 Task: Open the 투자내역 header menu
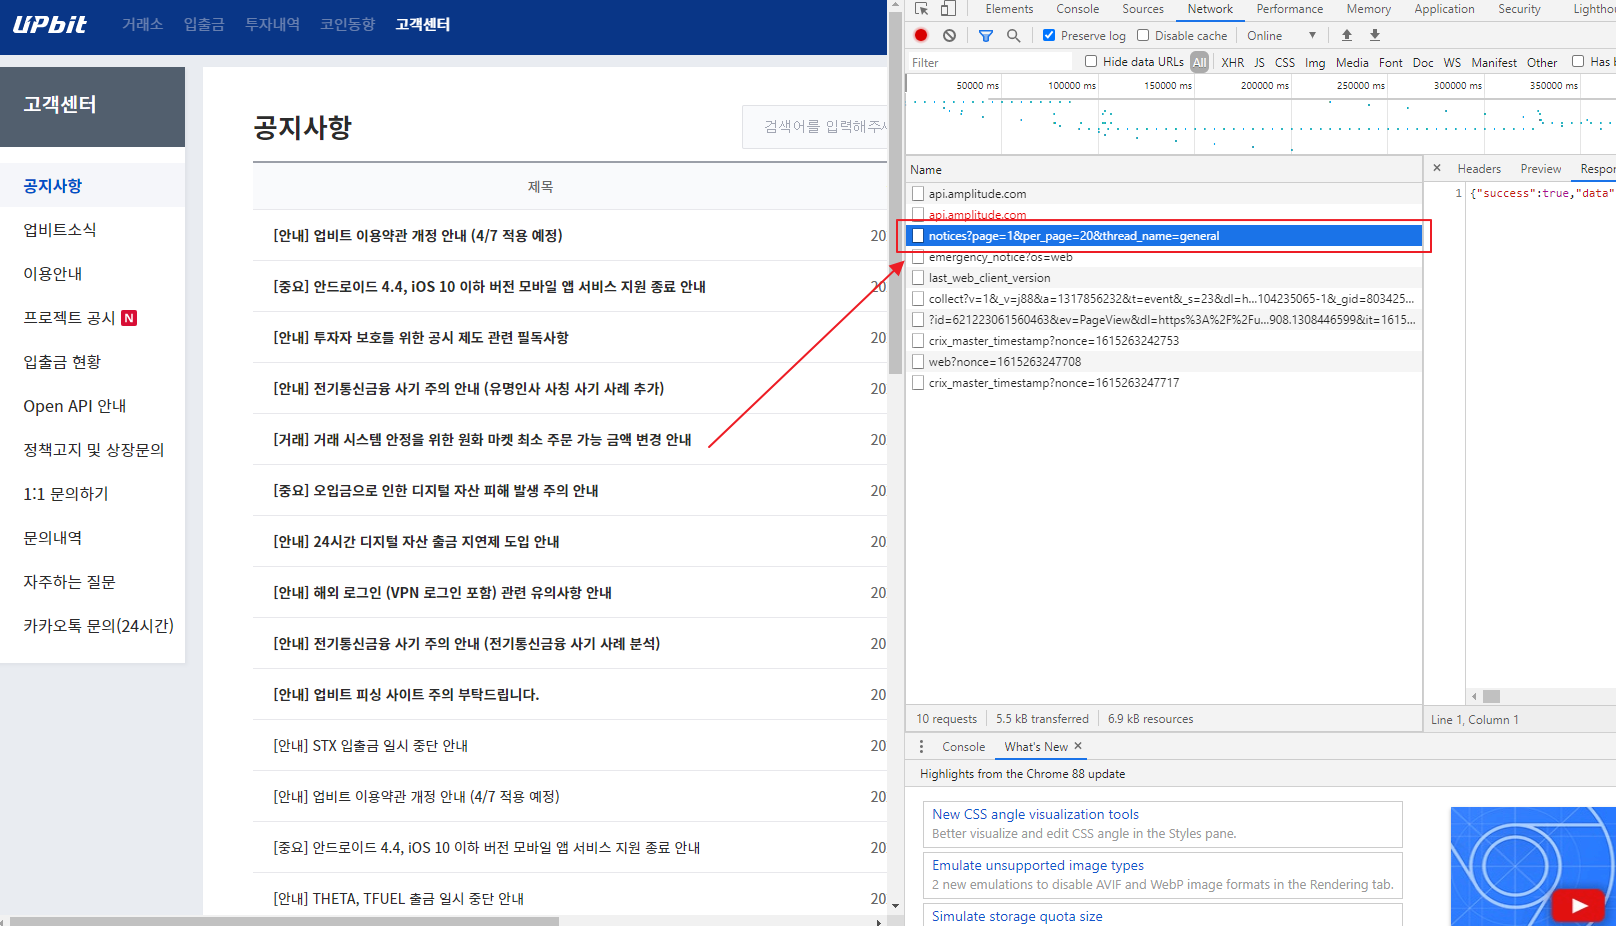(272, 24)
